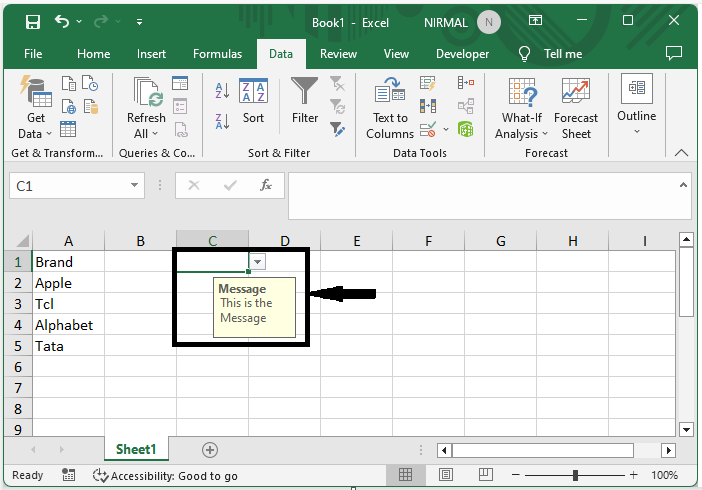Switch to the Home tab

94,54
